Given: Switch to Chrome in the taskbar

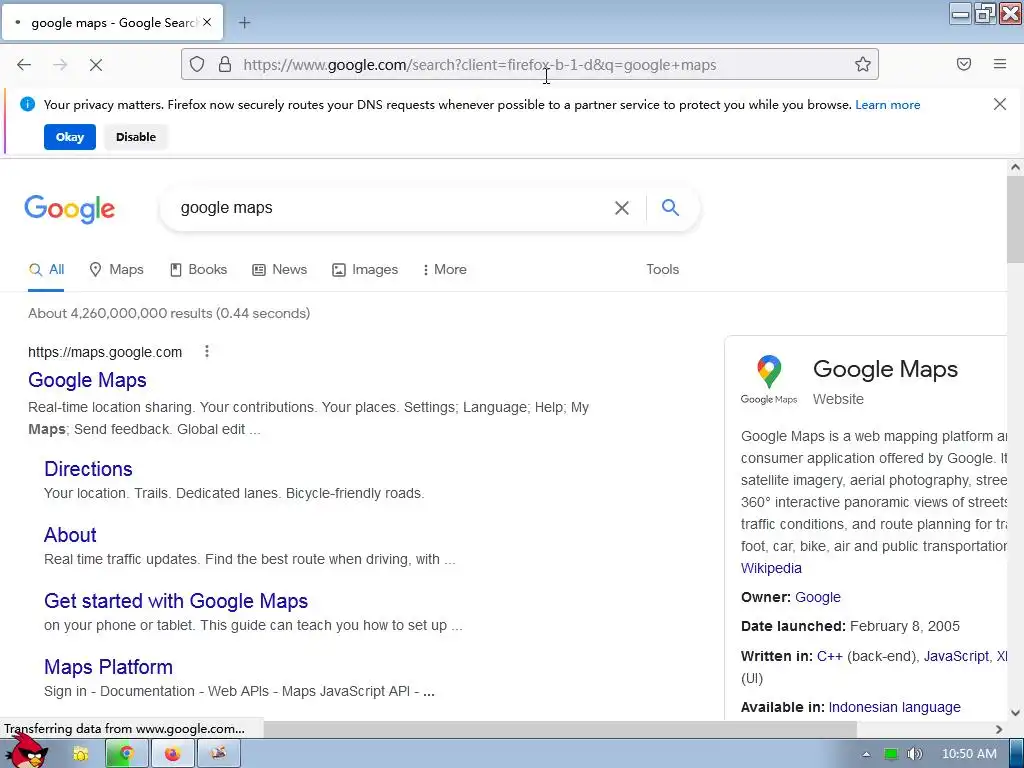Looking at the screenshot, I should tap(127, 754).
